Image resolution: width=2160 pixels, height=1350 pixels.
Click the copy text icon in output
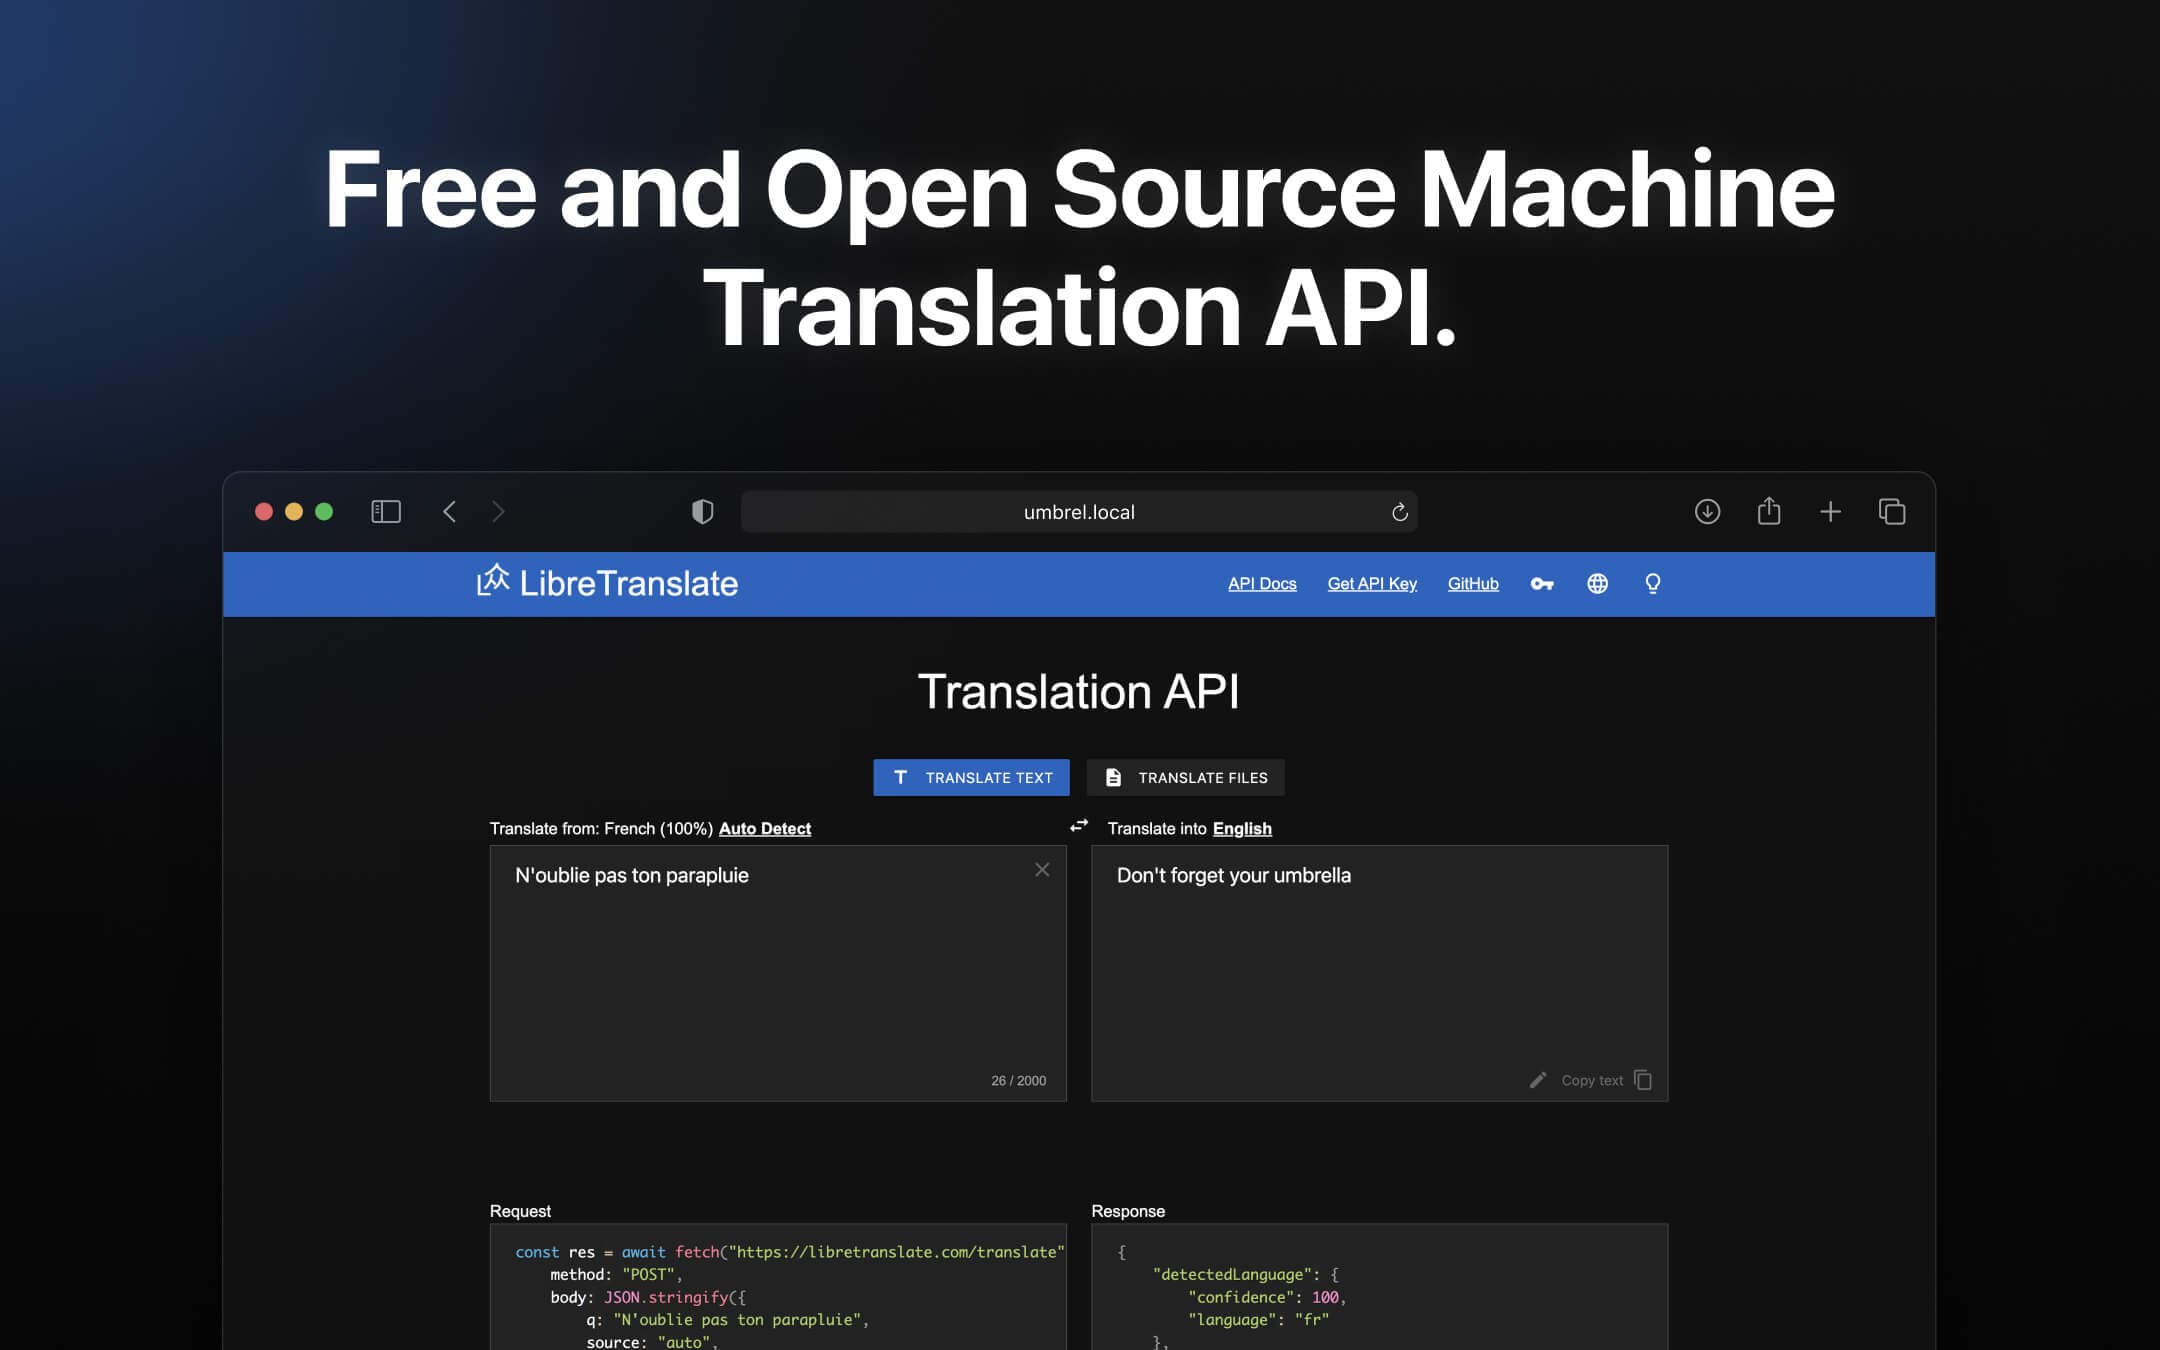(1644, 1079)
